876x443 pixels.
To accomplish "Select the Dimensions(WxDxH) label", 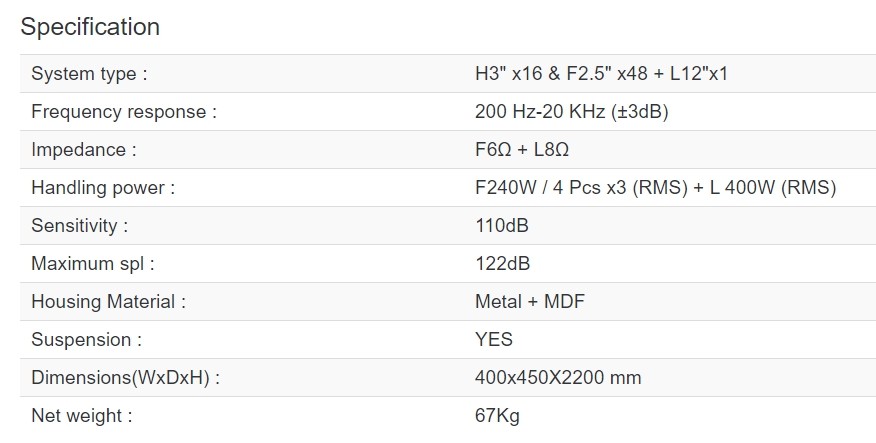I will (x=126, y=378).
